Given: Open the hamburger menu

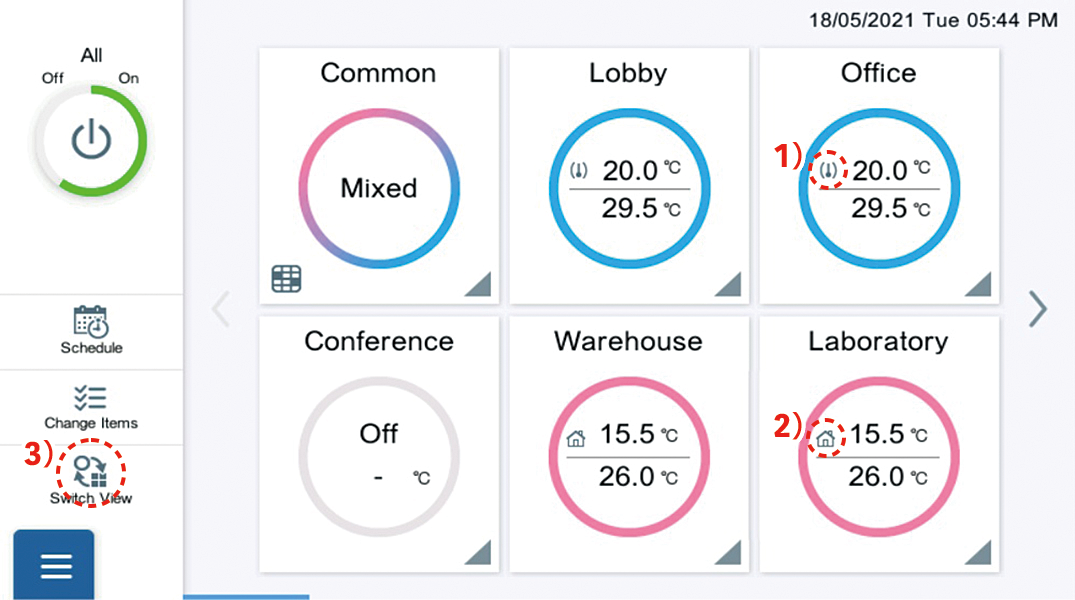Looking at the screenshot, I should pos(54,564).
